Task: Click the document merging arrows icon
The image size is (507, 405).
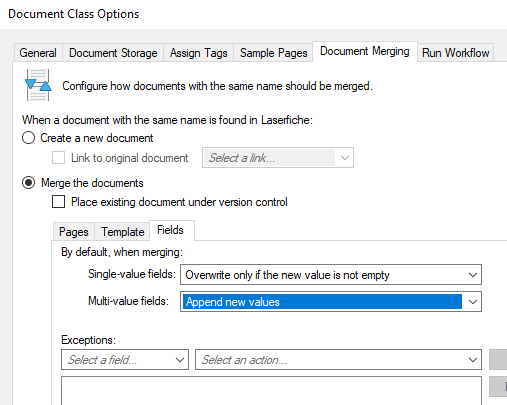Action: [x=38, y=85]
